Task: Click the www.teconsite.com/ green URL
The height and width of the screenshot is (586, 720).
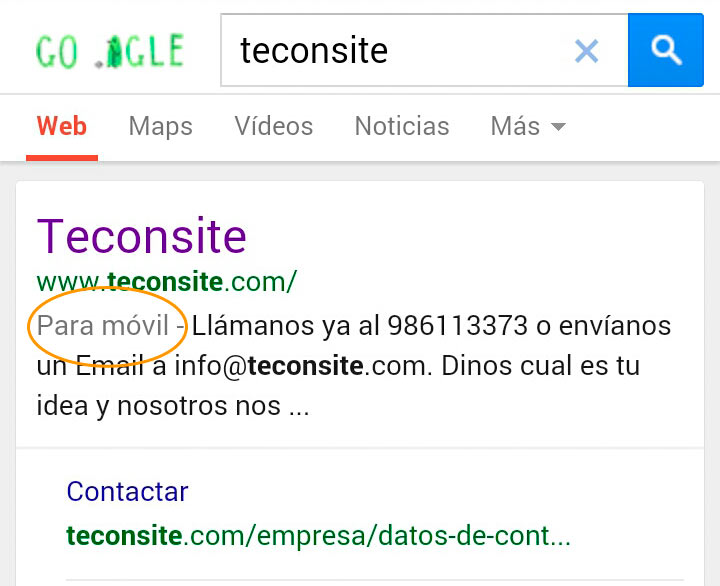Action: coord(167,282)
